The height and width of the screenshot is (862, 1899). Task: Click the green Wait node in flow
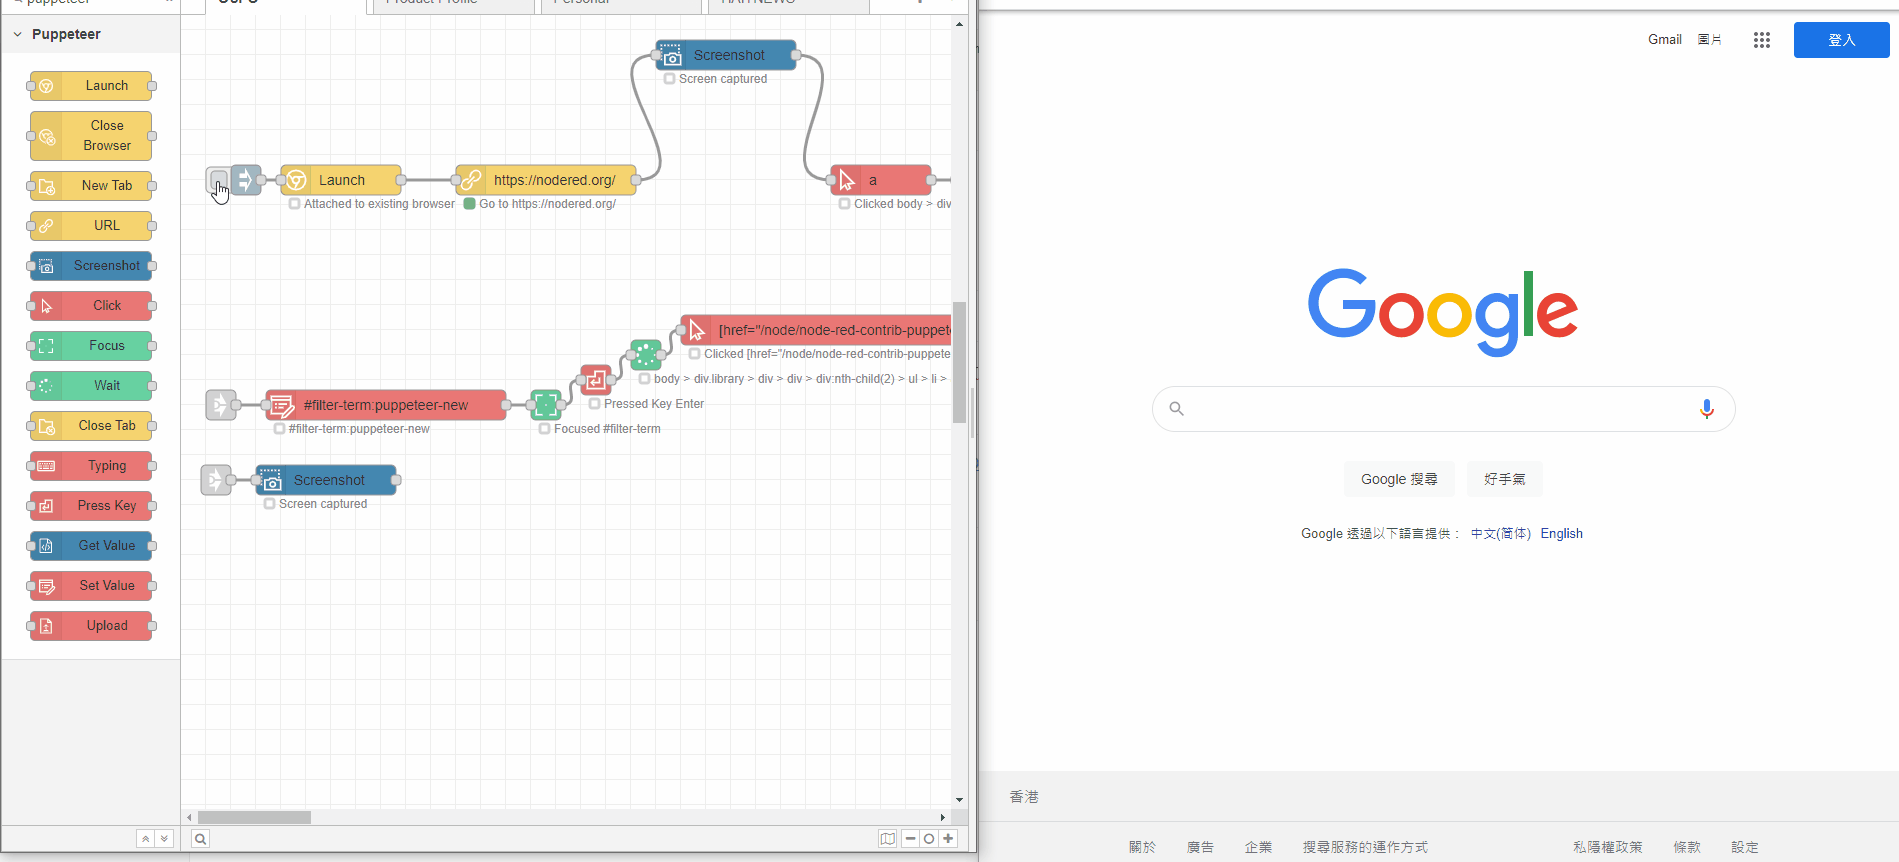coord(646,355)
